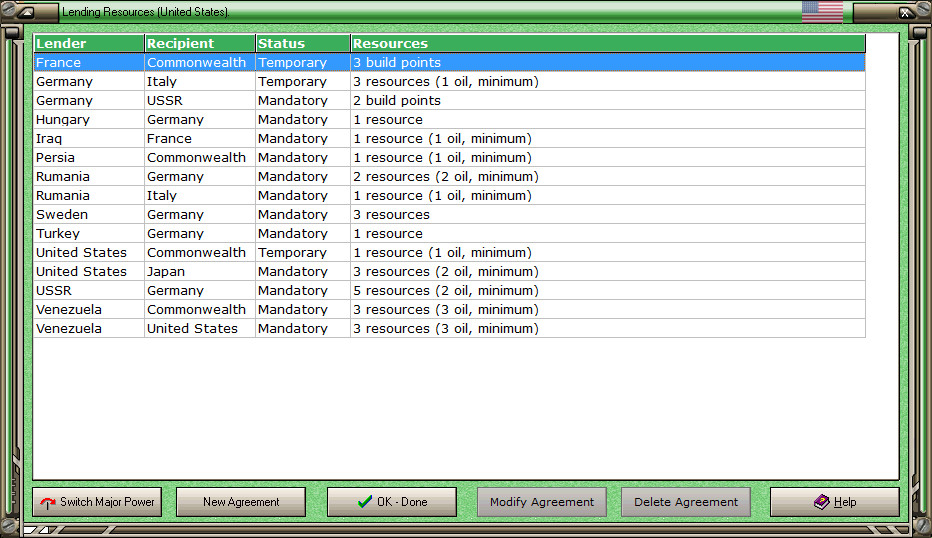932x538 pixels.
Task: Click the United States flag icon
Action: (822, 12)
